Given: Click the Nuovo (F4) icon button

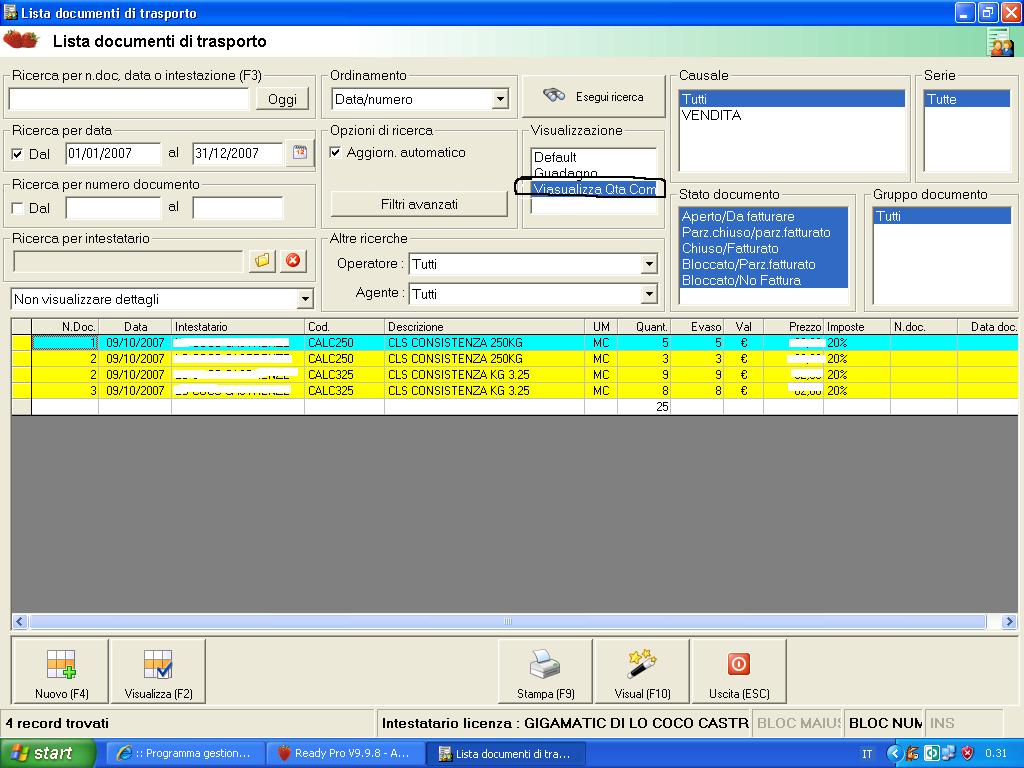Looking at the screenshot, I should [61, 671].
